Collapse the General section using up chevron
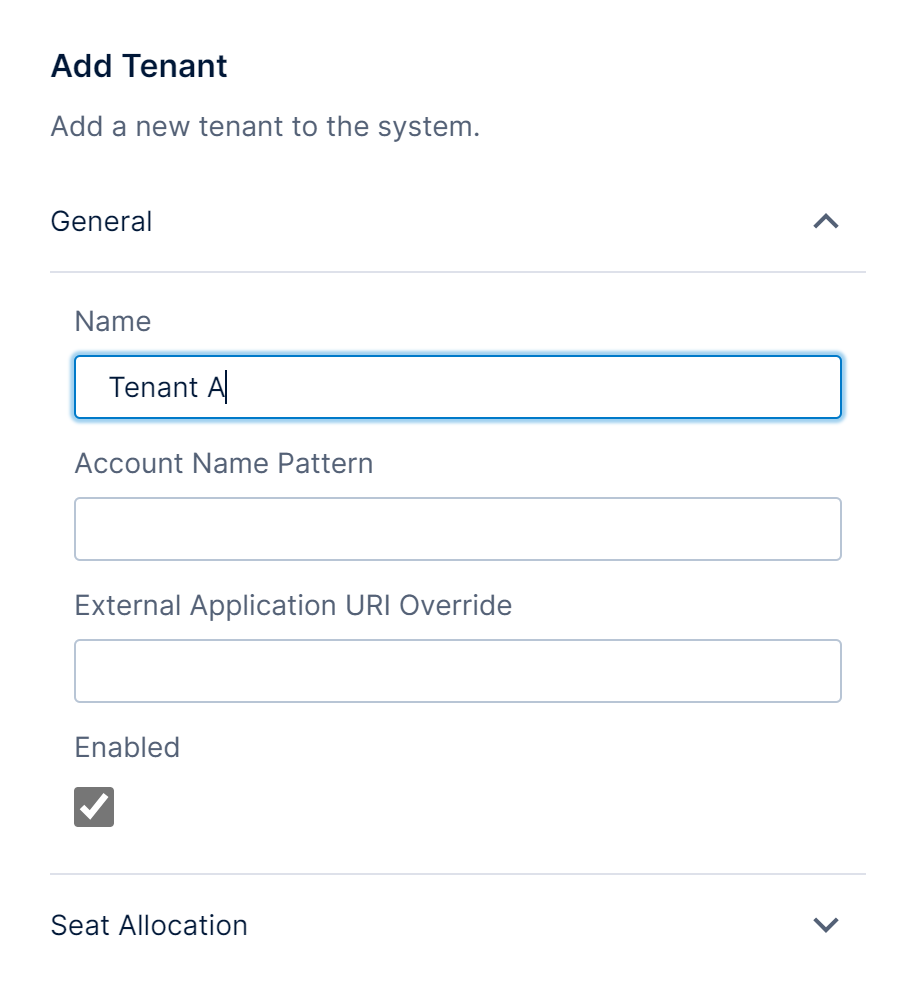The height and width of the screenshot is (987, 924). (x=825, y=221)
